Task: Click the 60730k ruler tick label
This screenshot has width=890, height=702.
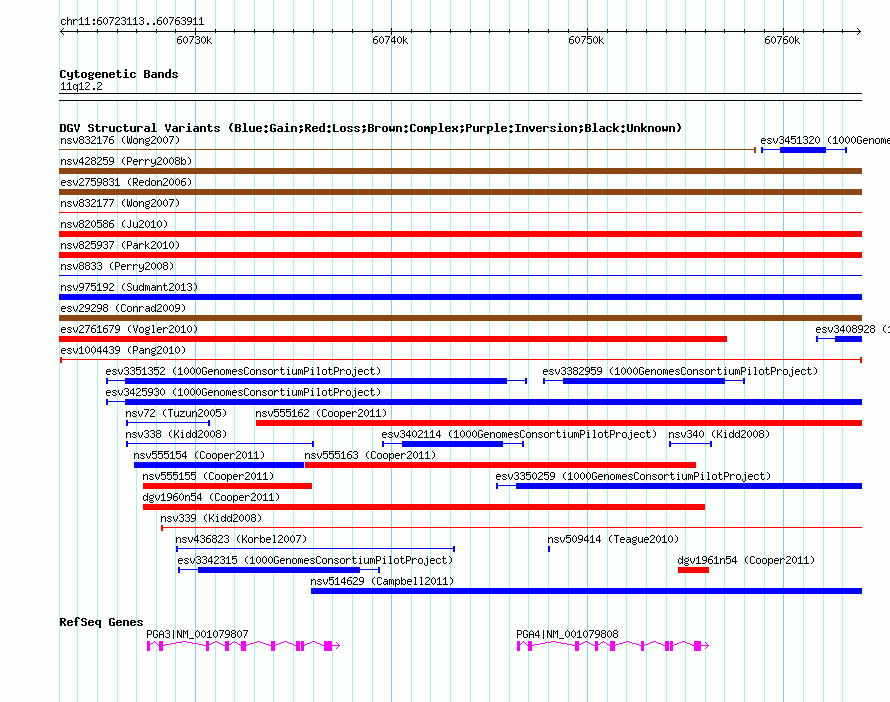Action: pos(194,40)
